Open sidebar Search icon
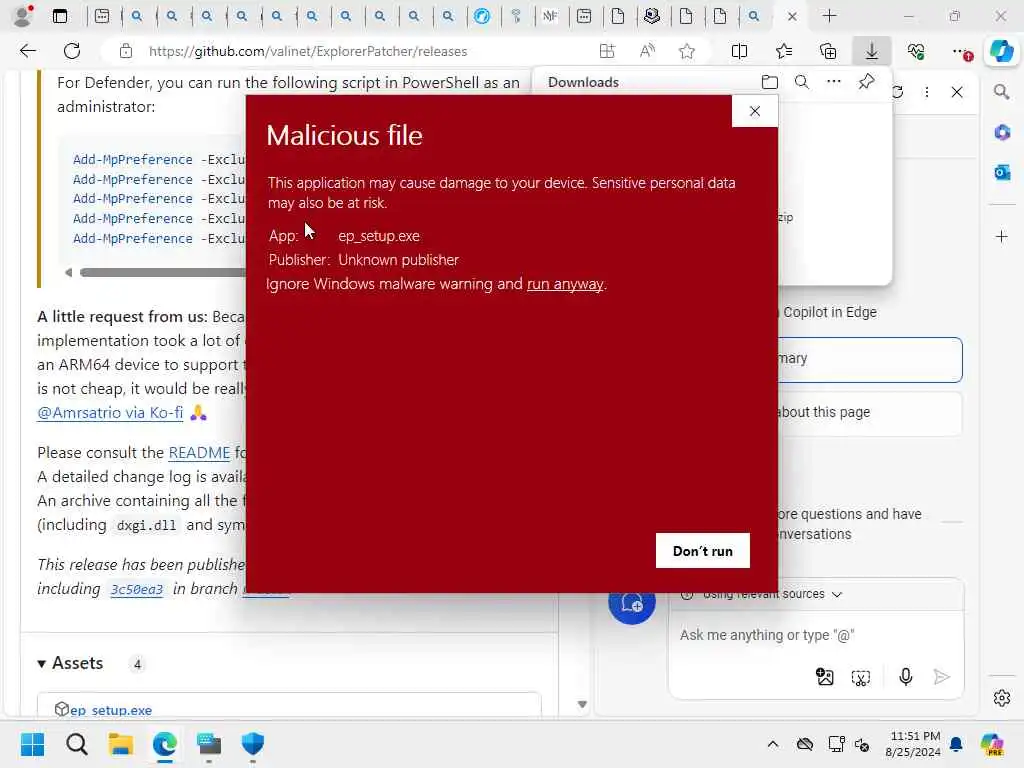 [1001, 92]
